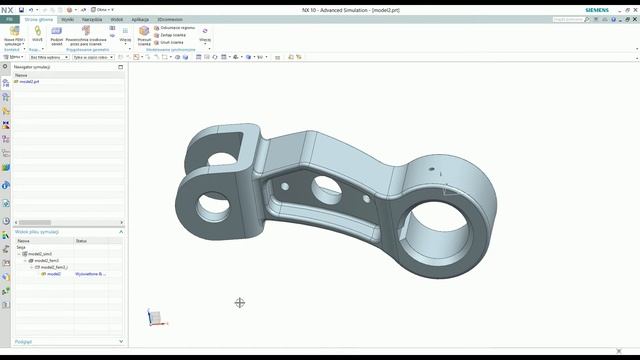Select model2.prt in the navigator
This screenshot has width=640, height=360.
click(29, 82)
